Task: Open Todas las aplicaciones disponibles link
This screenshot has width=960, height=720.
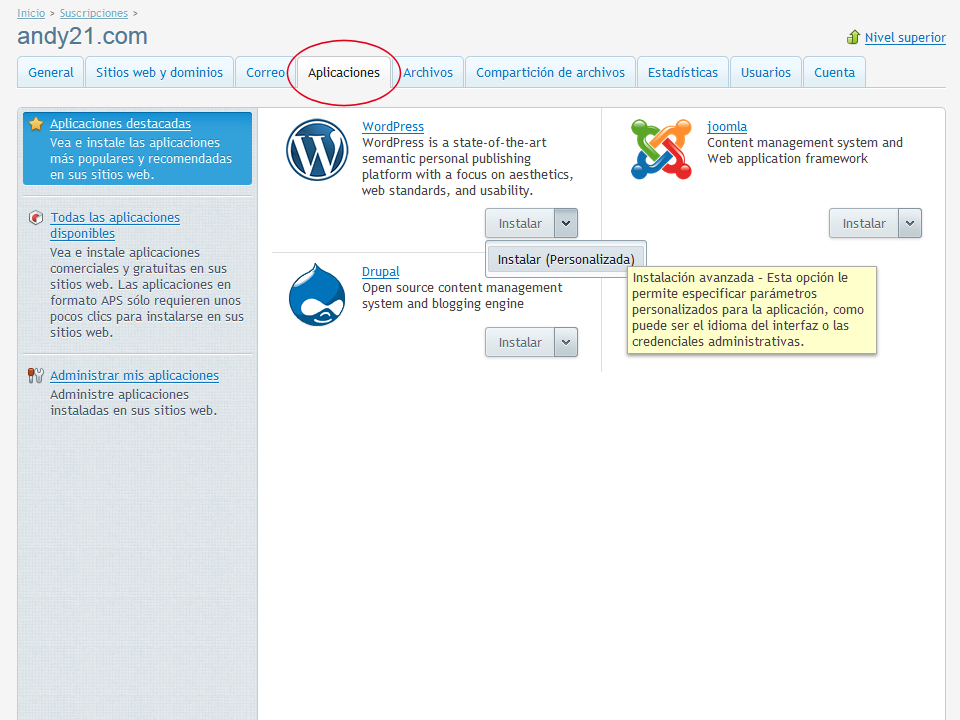Action: (x=115, y=225)
